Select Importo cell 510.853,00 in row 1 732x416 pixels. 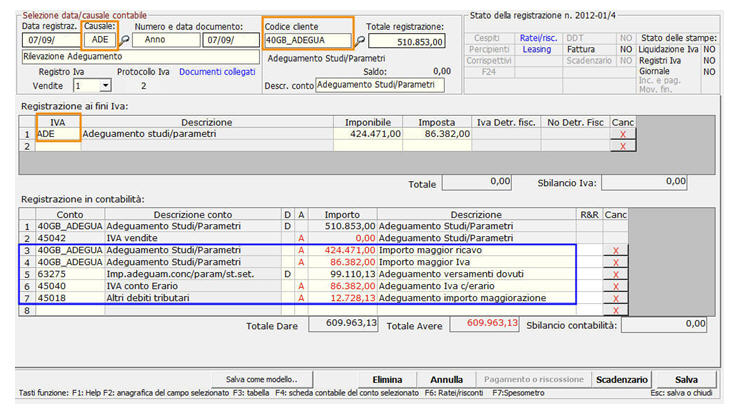click(342, 226)
